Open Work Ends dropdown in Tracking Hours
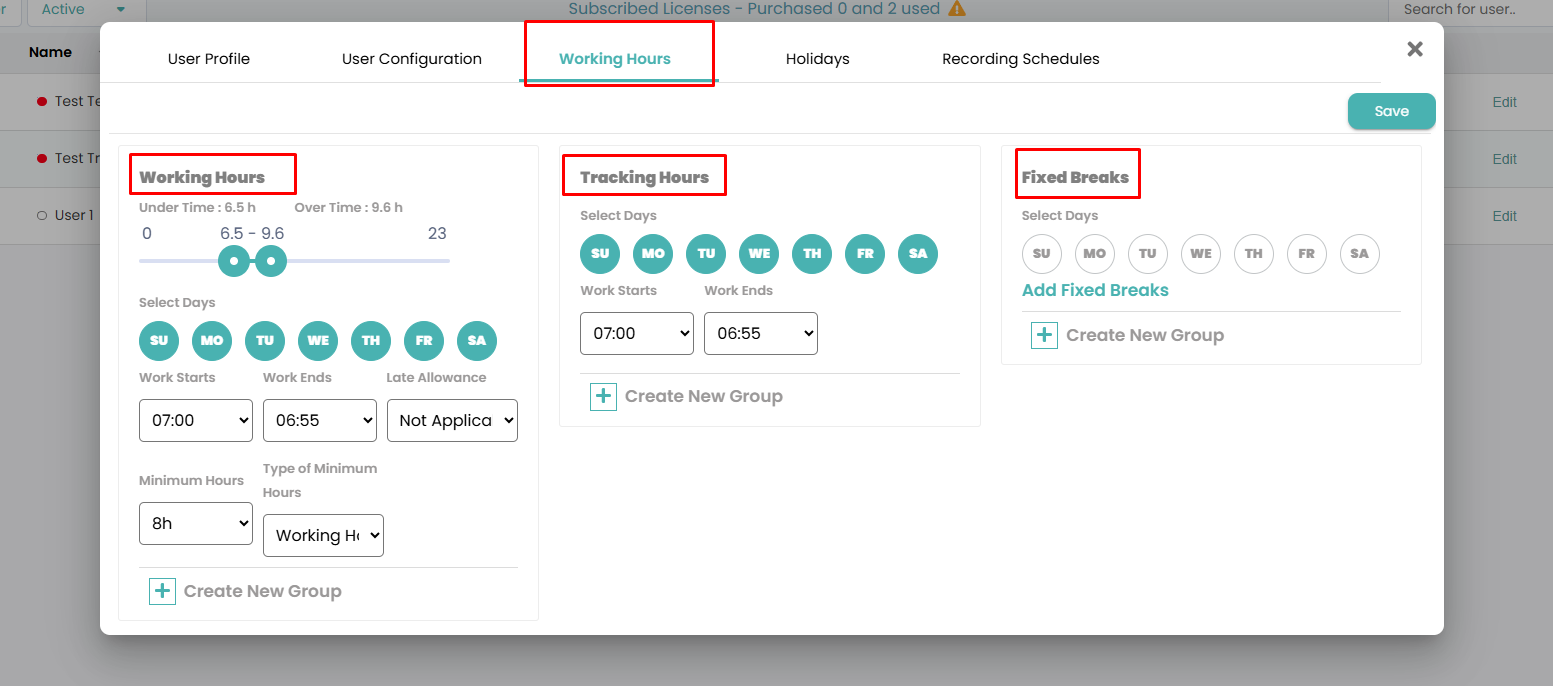This screenshot has width=1553, height=686. pos(761,333)
